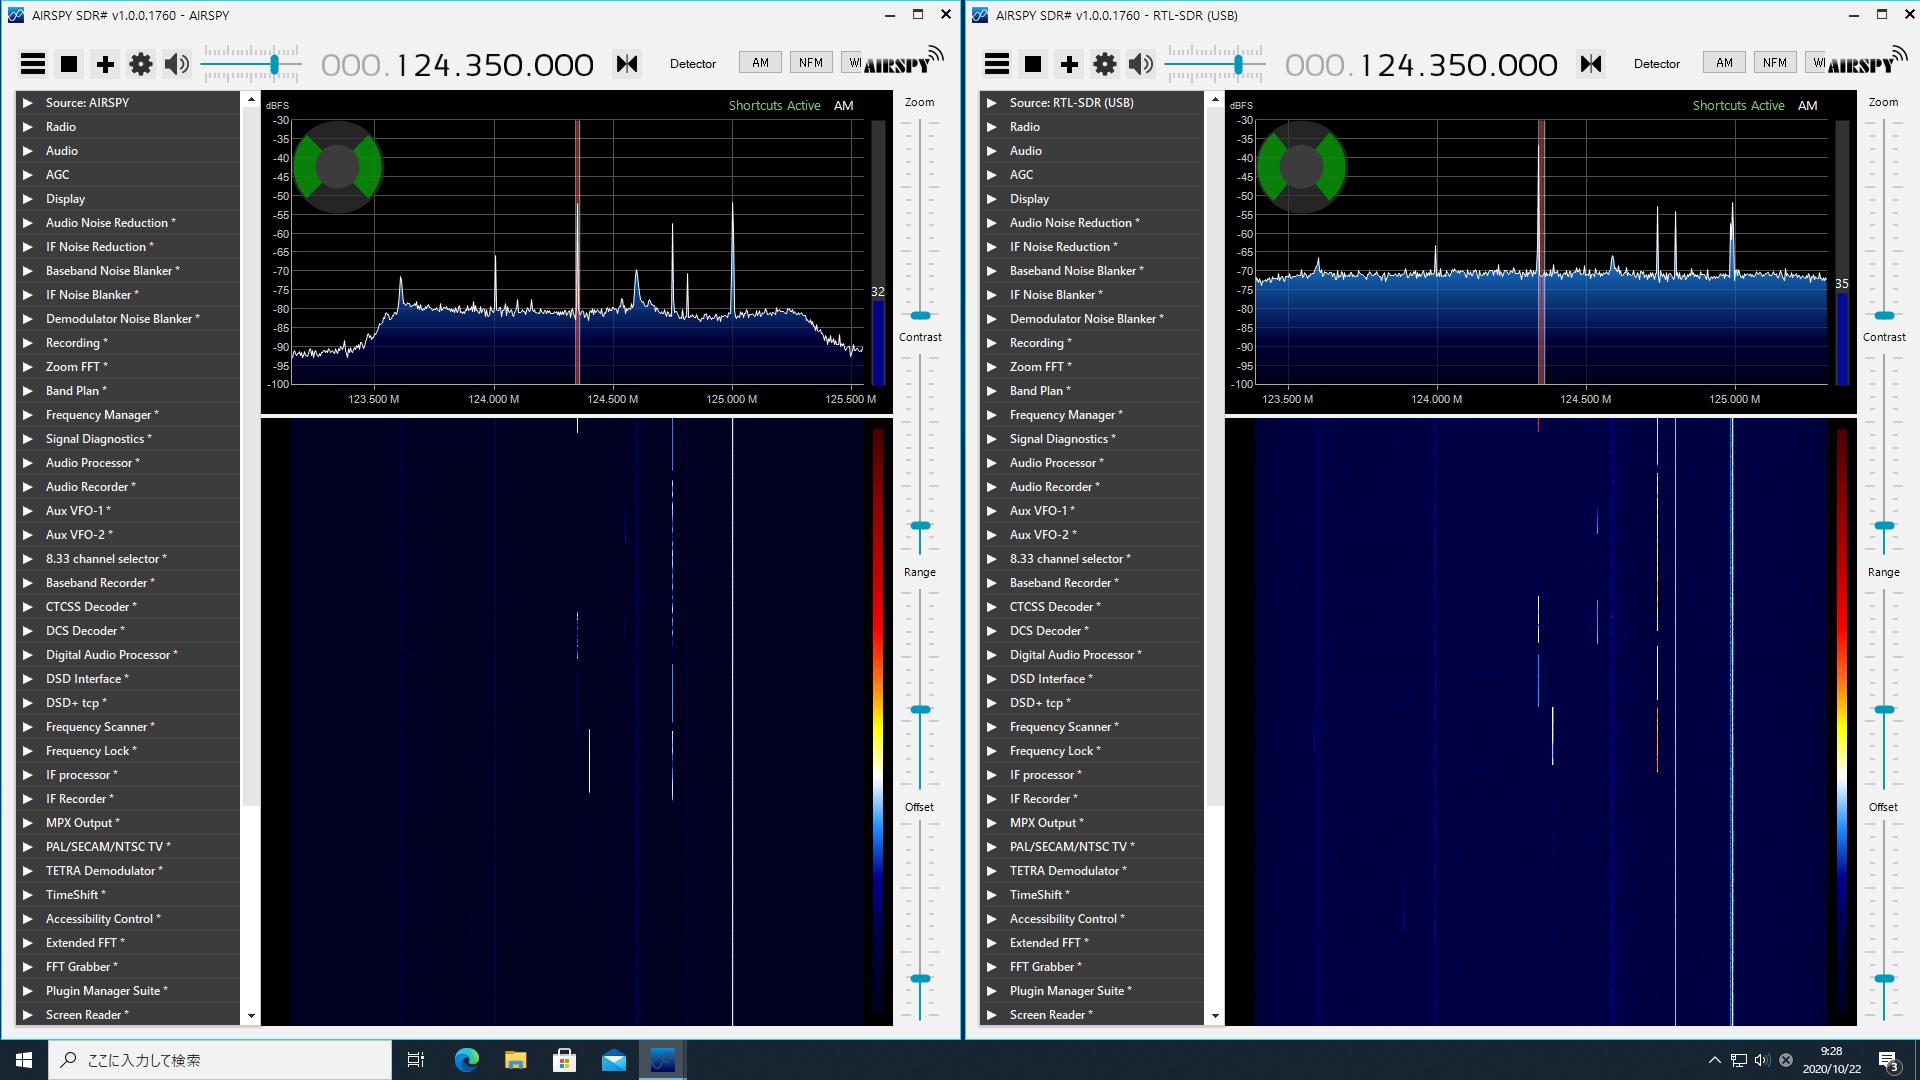Viewport: 1920px width, 1080px height.
Task: Expand Display panel in RTL-SDR window
Action: pyautogui.click(x=1092, y=199)
